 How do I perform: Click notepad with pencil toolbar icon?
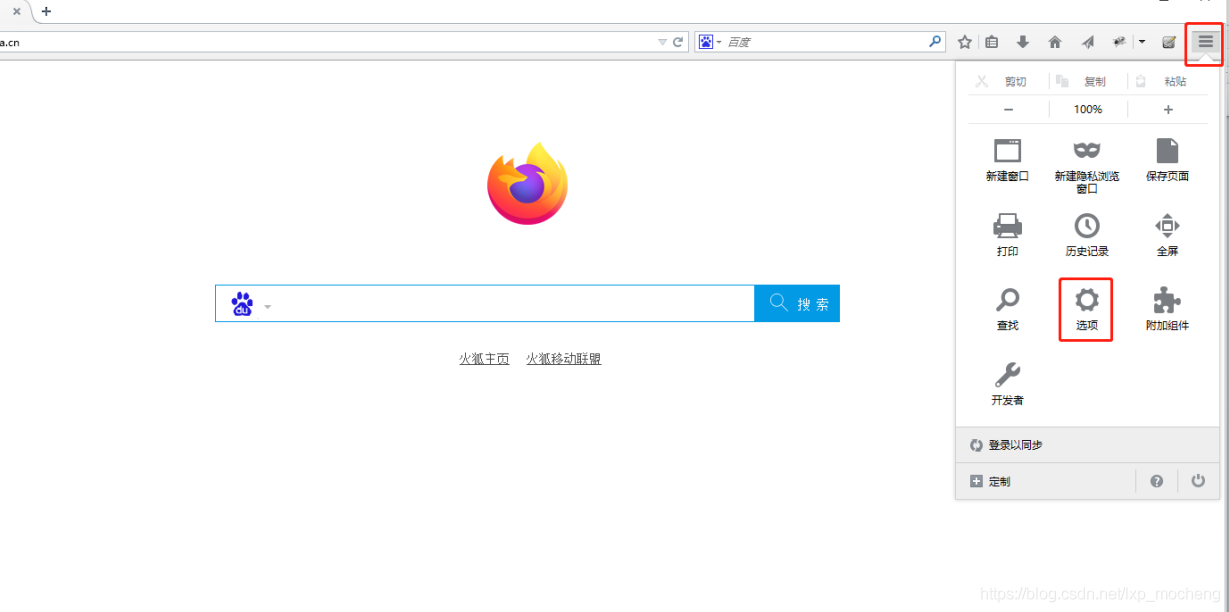tap(1168, 42)
